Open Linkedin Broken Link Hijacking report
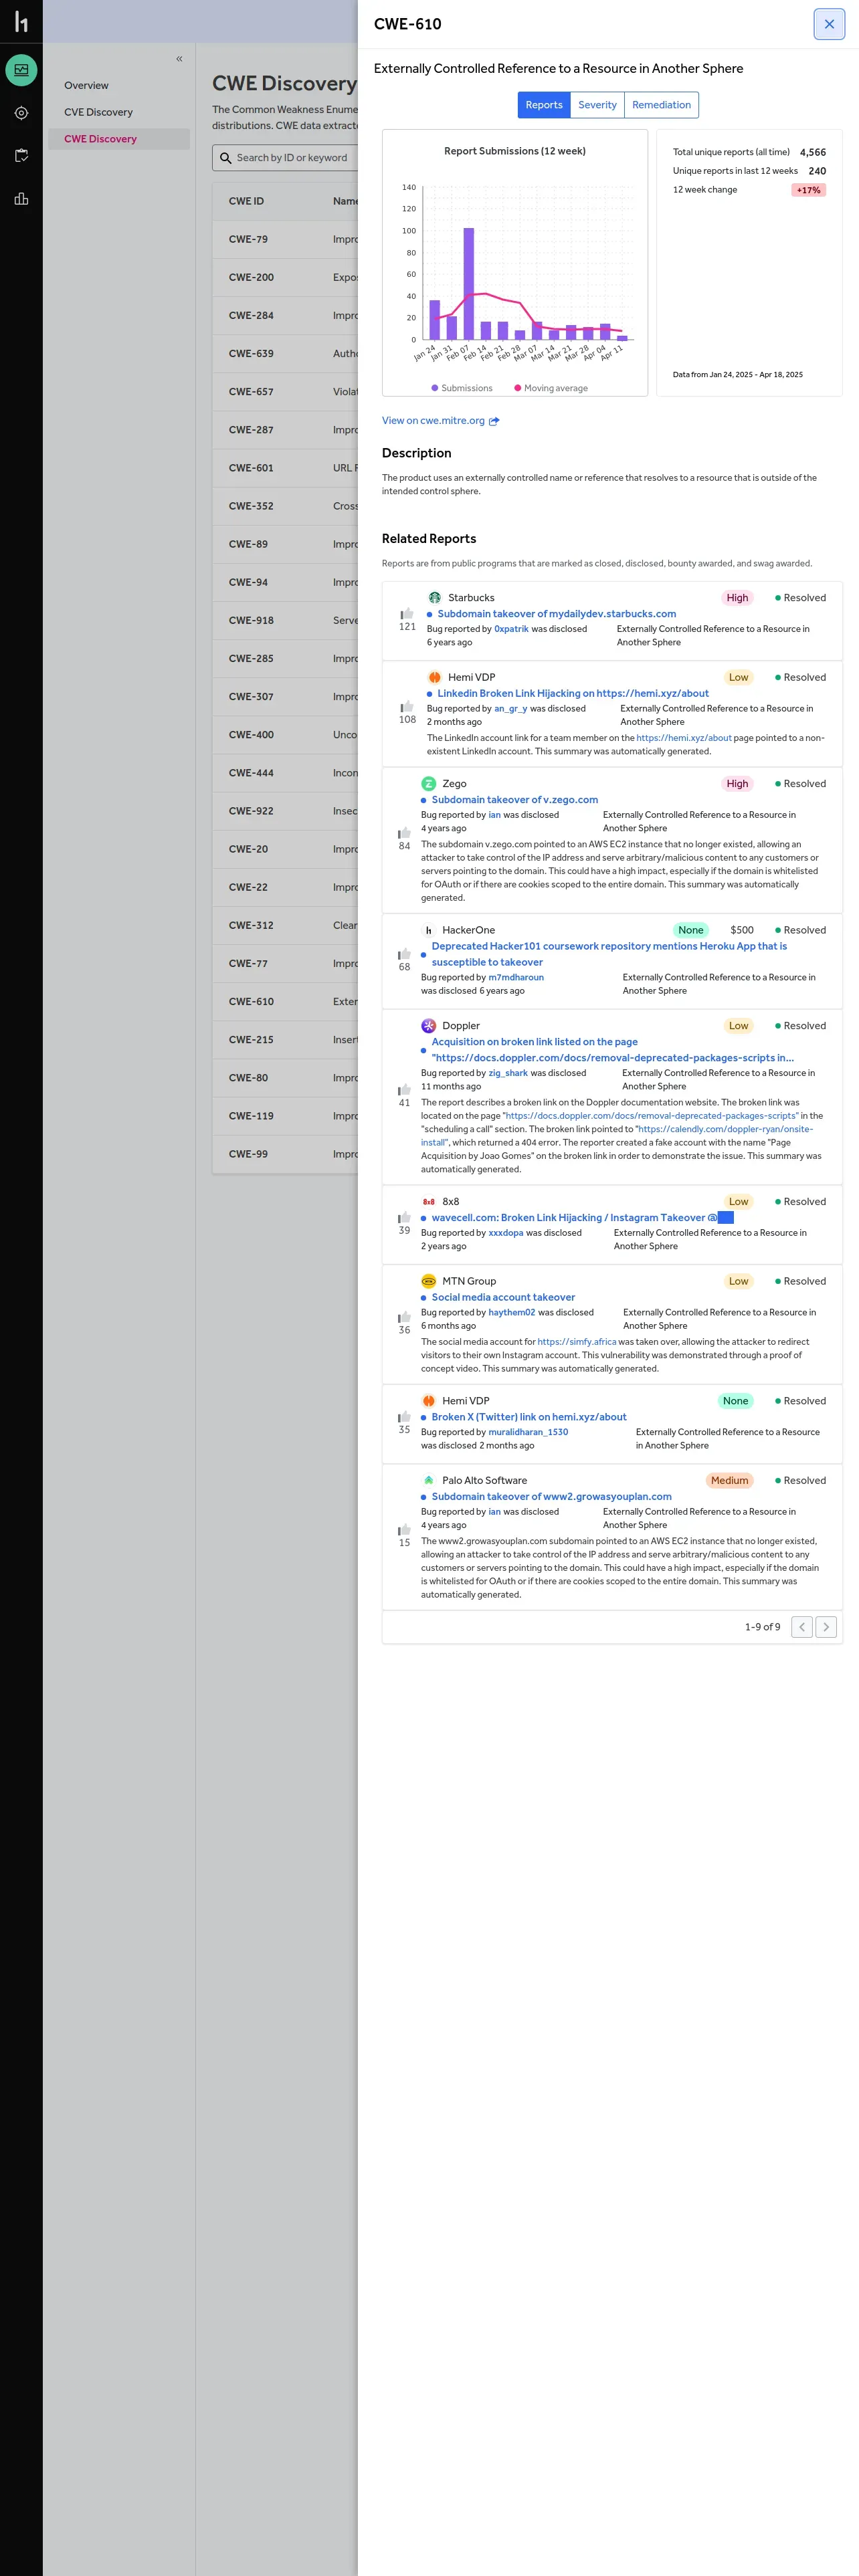859x2576 pixels. point(572,693)
